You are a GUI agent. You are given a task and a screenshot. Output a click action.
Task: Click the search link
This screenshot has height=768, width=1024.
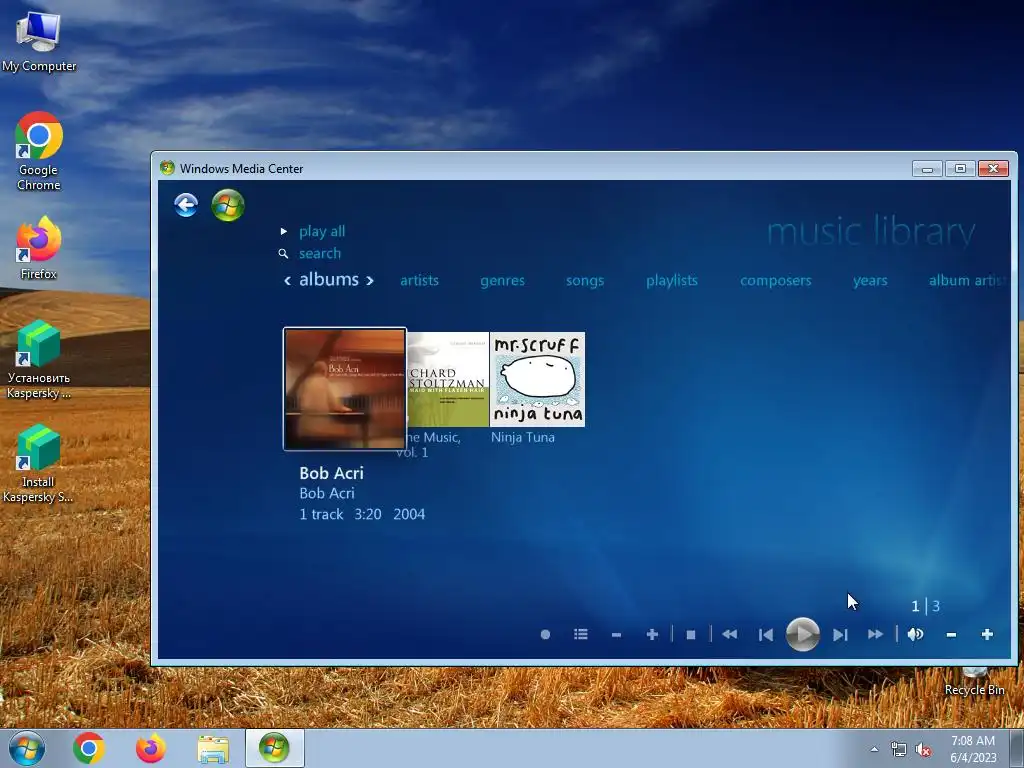(320, 253)
